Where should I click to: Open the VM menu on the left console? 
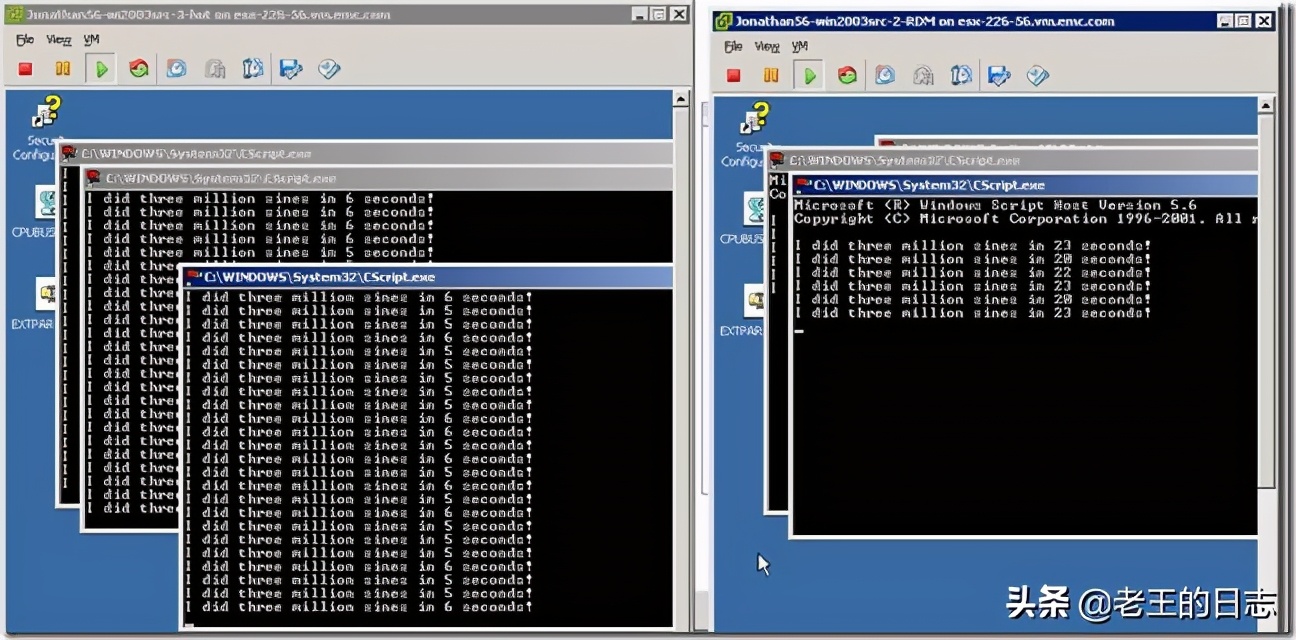[x=91, y=39]
